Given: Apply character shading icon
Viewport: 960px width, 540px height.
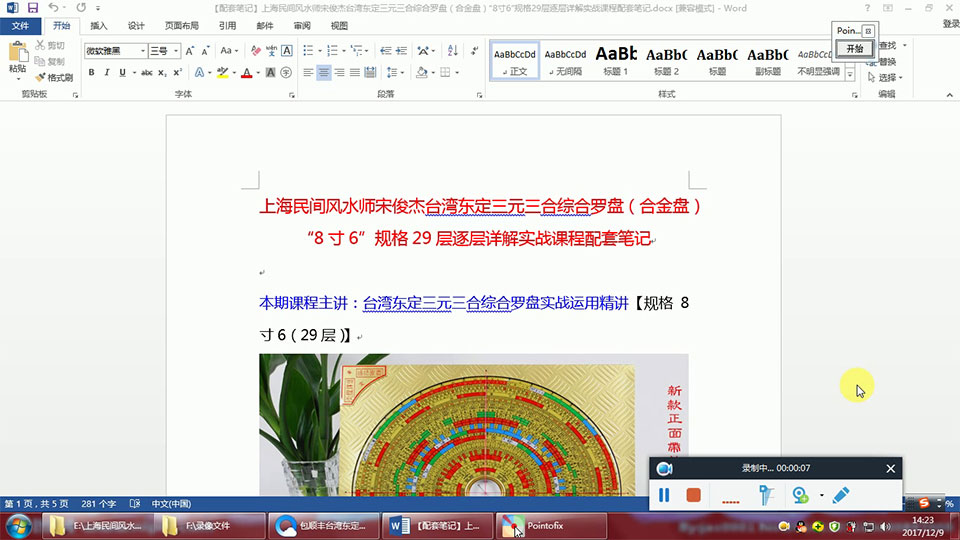Looking at the screenshot, I should pos(270,73).
